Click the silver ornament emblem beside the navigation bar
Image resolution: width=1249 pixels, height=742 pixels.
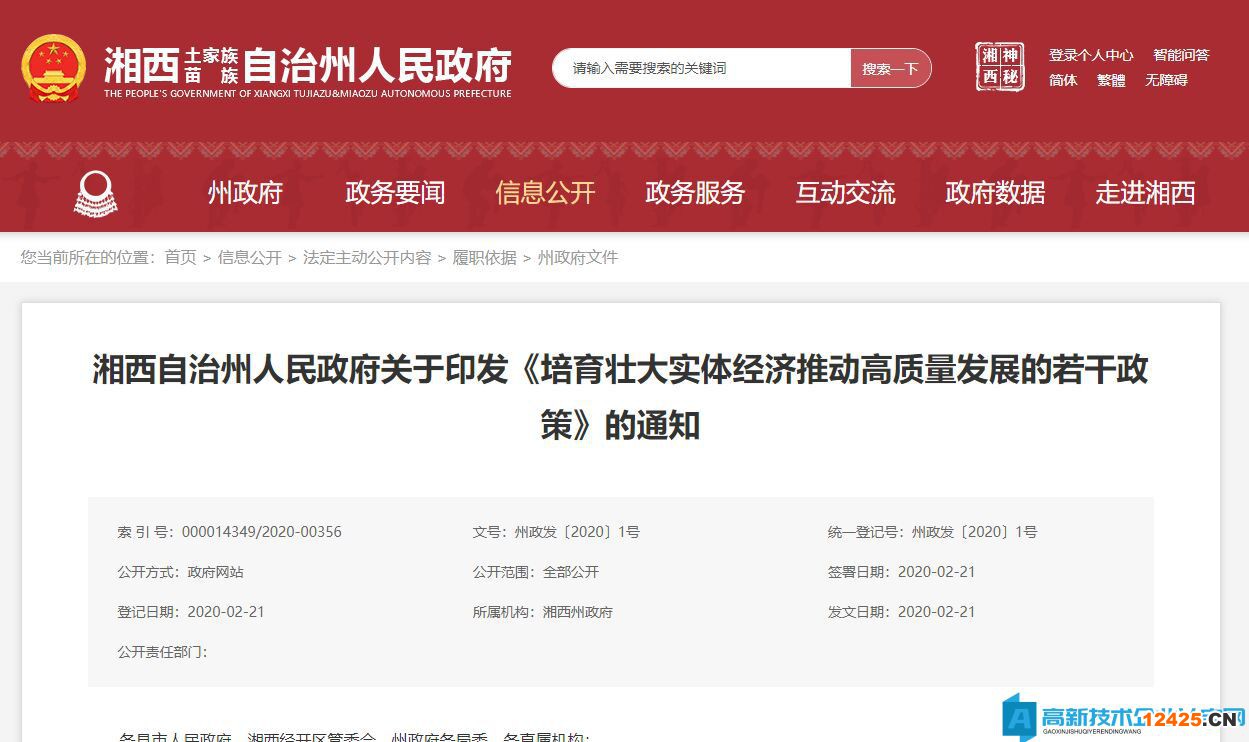coord(96,193)
